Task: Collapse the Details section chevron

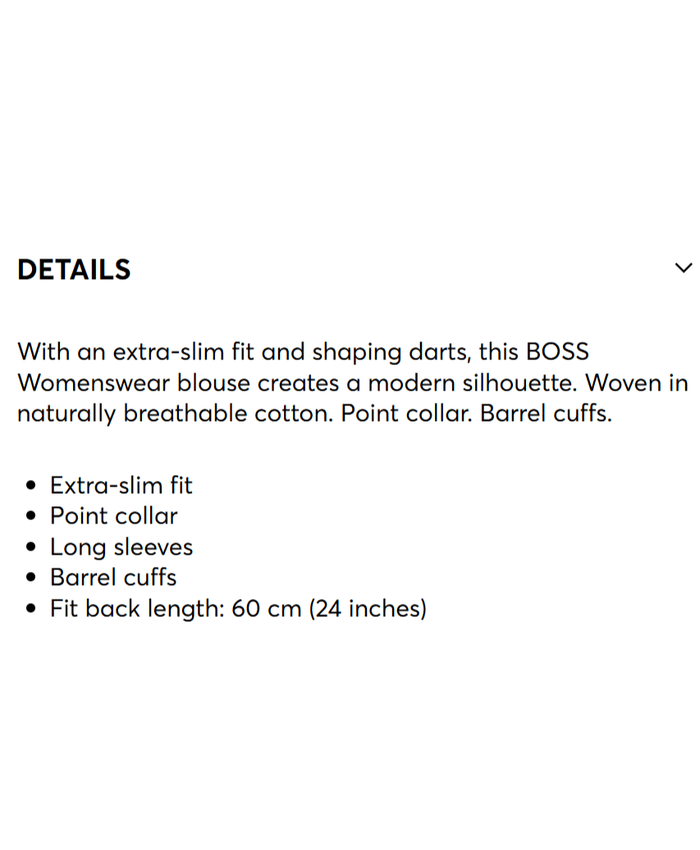Action: pyautogui.click(x=683, y=268)
